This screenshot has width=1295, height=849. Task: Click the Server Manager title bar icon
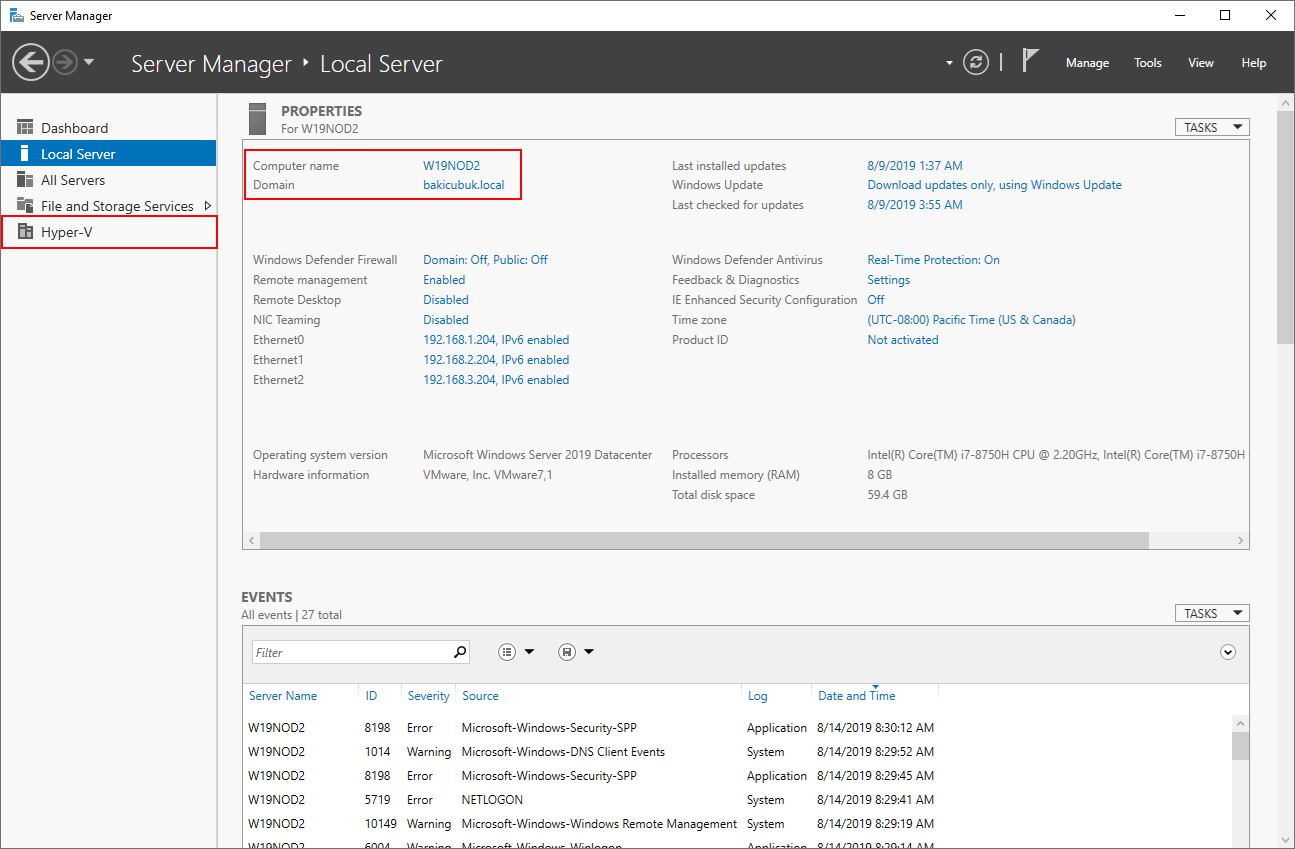coord(16,15)
